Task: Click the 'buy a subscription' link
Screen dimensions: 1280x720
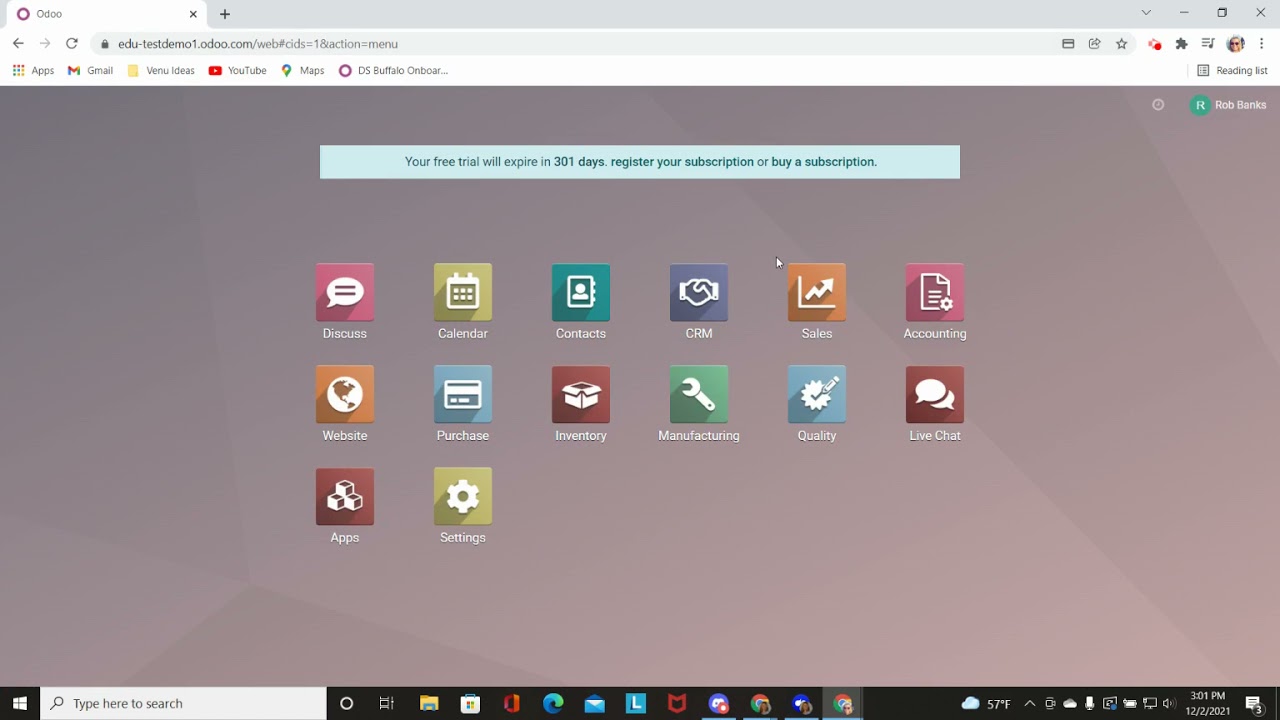Action: pyautogui.click(x=823, y=162)
